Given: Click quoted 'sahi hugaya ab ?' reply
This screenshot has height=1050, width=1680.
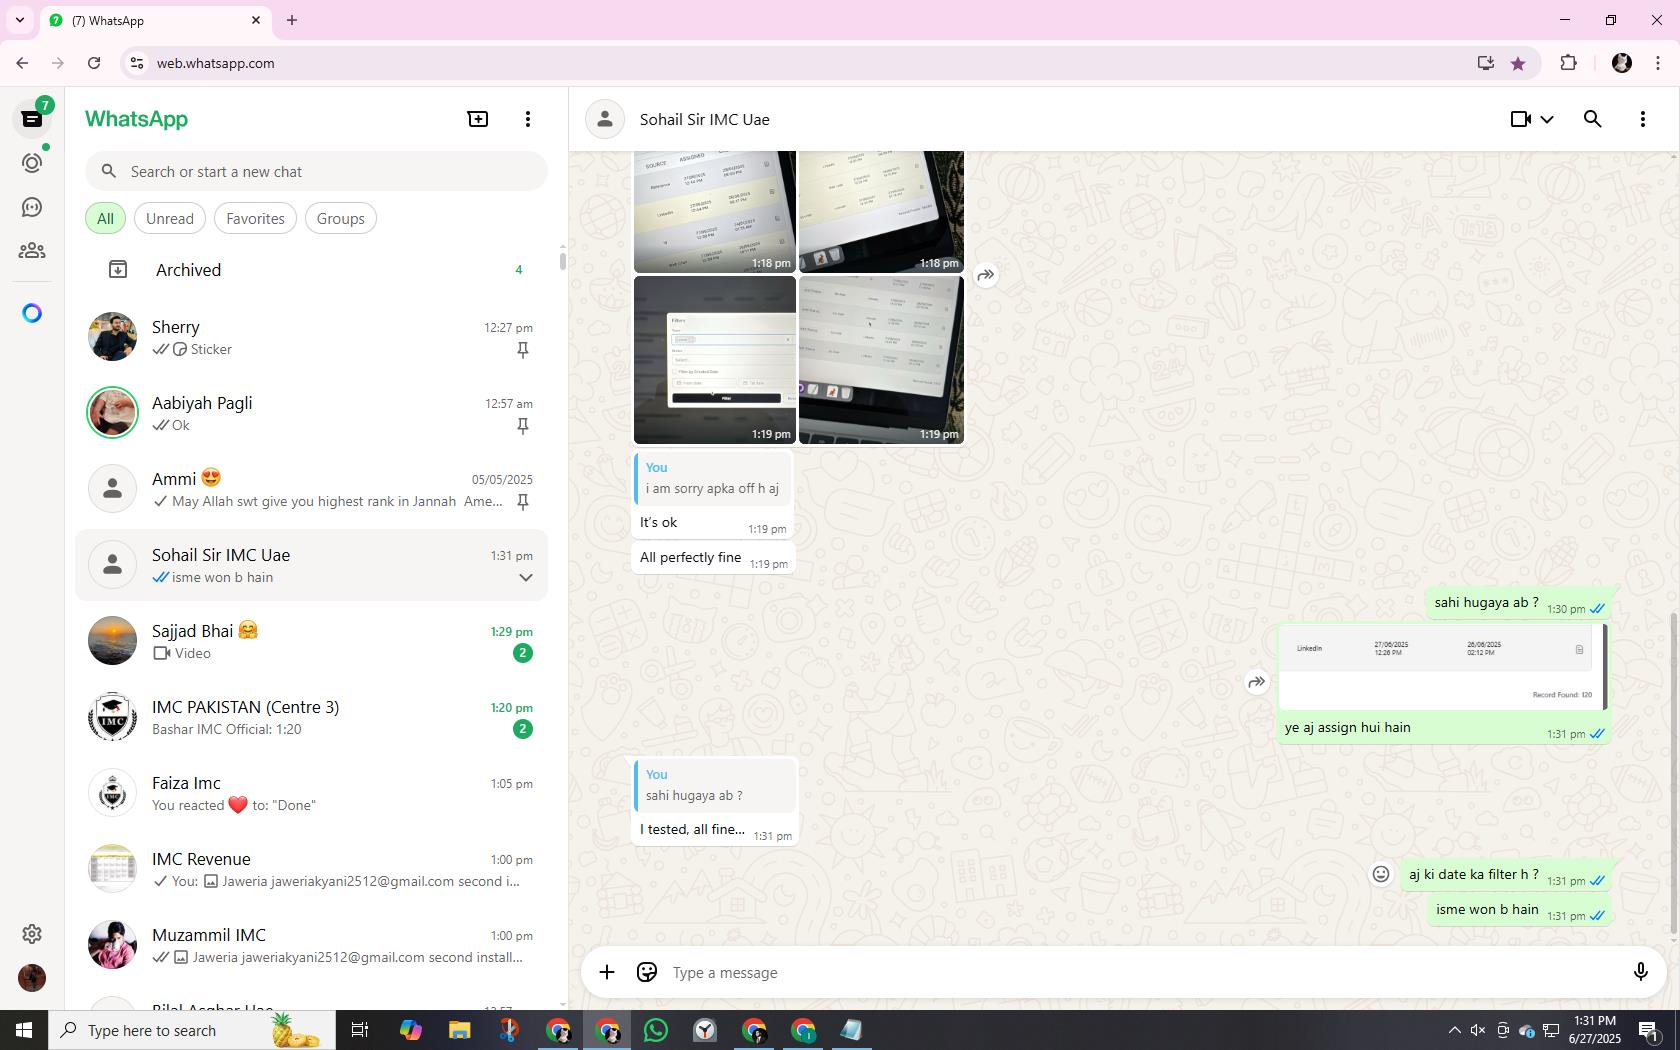Looking at the screenshot, I should 715,786.
